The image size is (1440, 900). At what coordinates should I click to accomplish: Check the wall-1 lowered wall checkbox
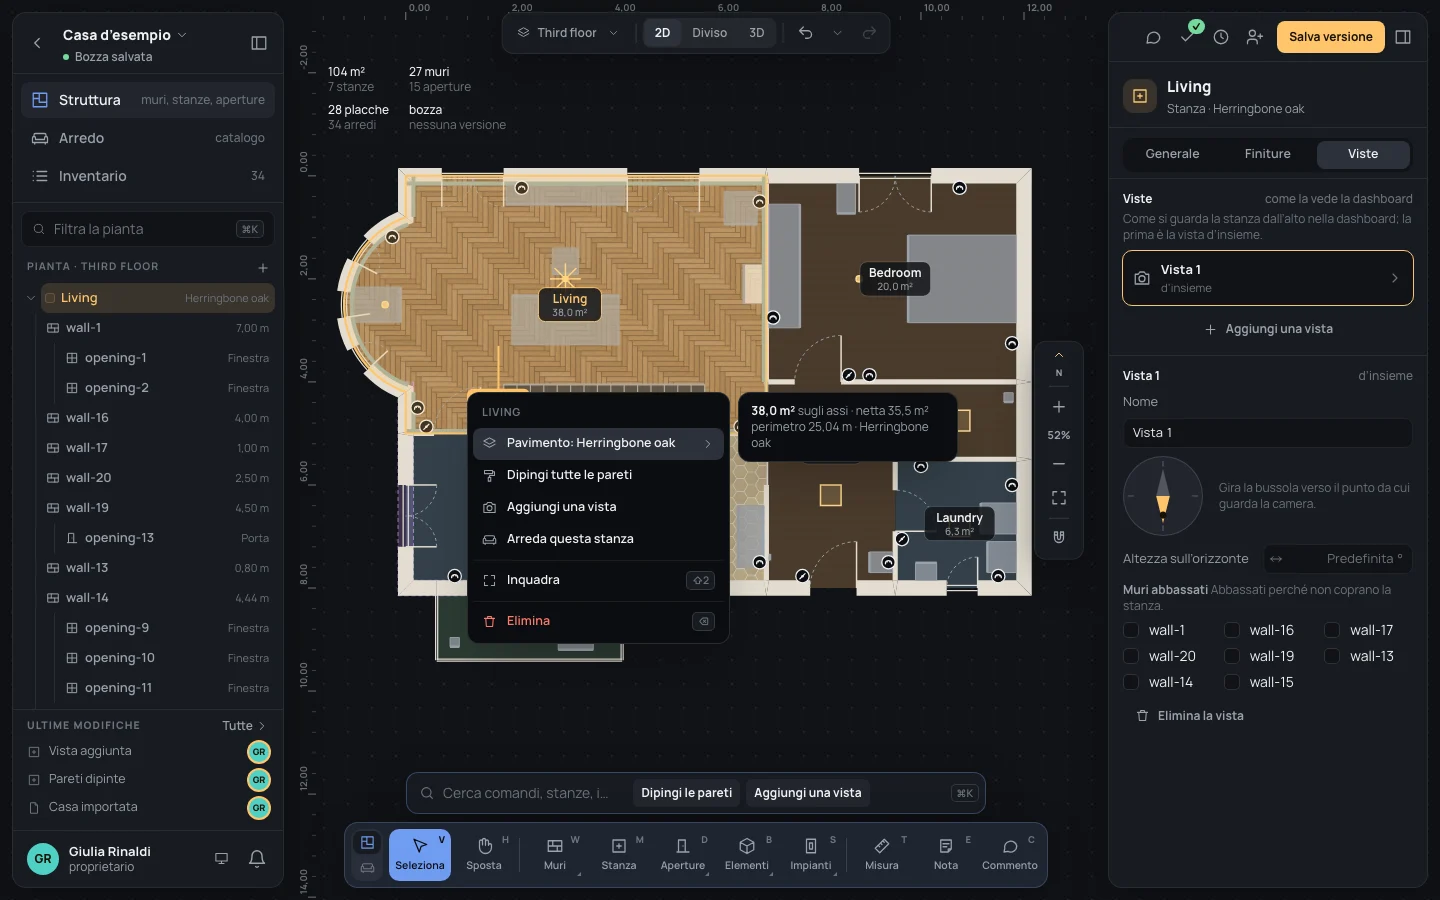(x=1131, y=630)
